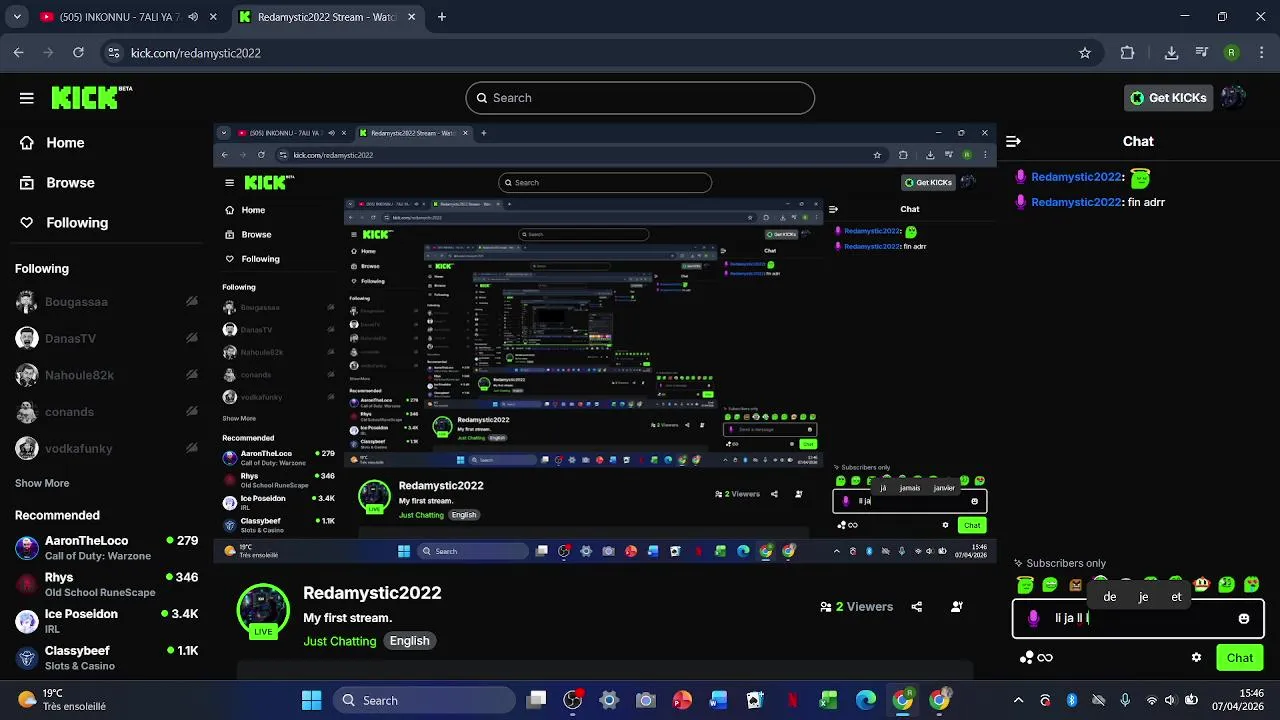Click the KICK beta logo

(91, 97)
